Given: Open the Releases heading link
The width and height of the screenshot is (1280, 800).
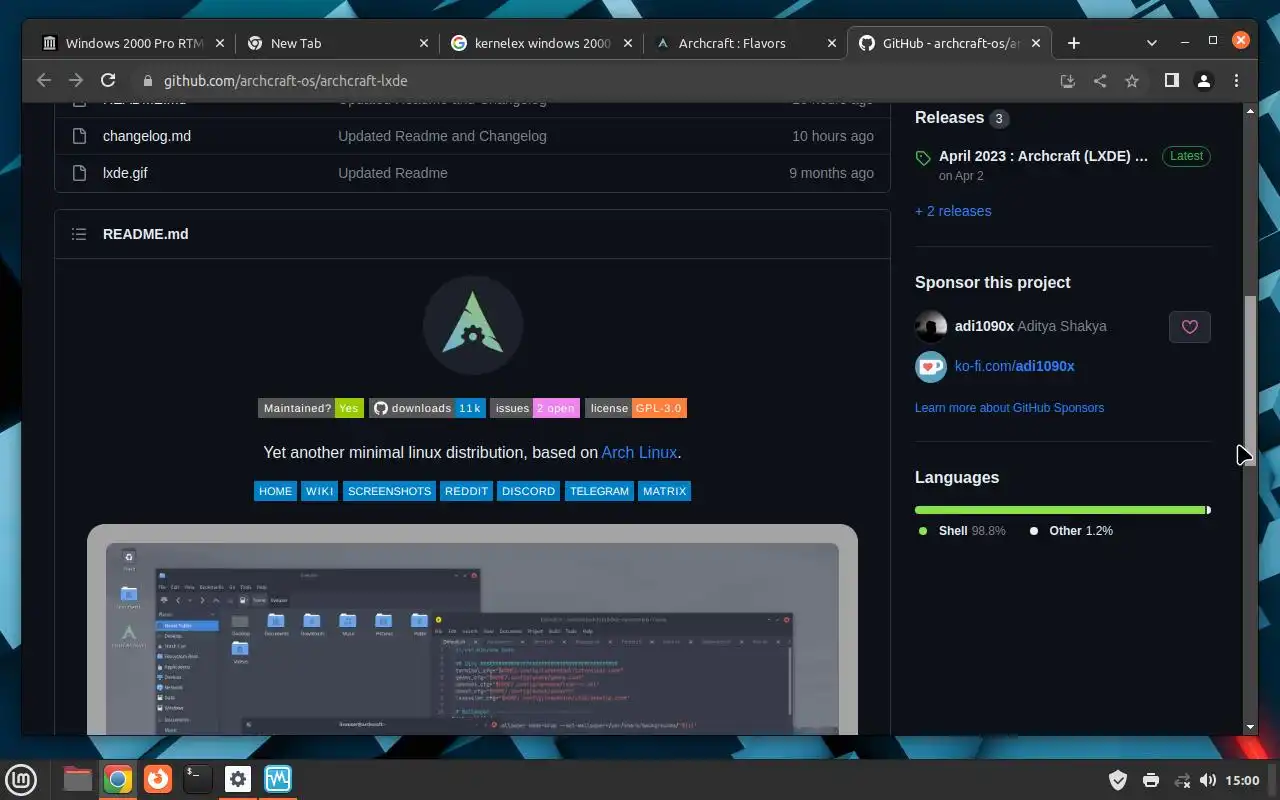Looking at the screenshot, I should click(x=949, y=118).
